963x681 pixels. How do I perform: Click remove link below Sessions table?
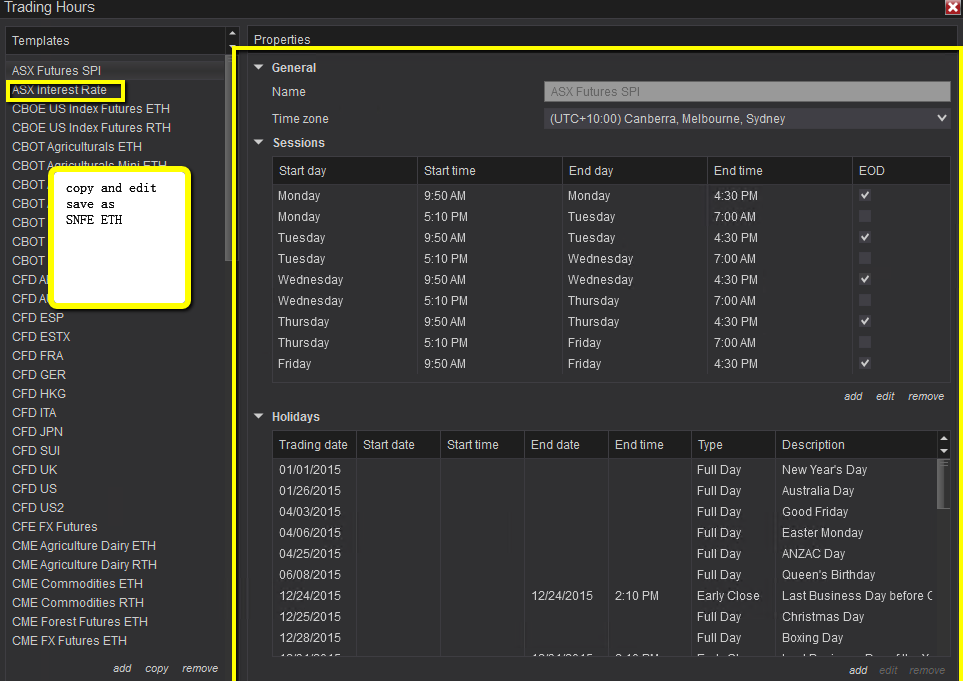coord(926,397)
